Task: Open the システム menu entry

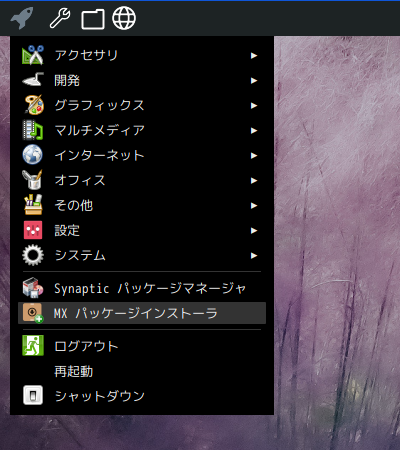Action: 142,255
